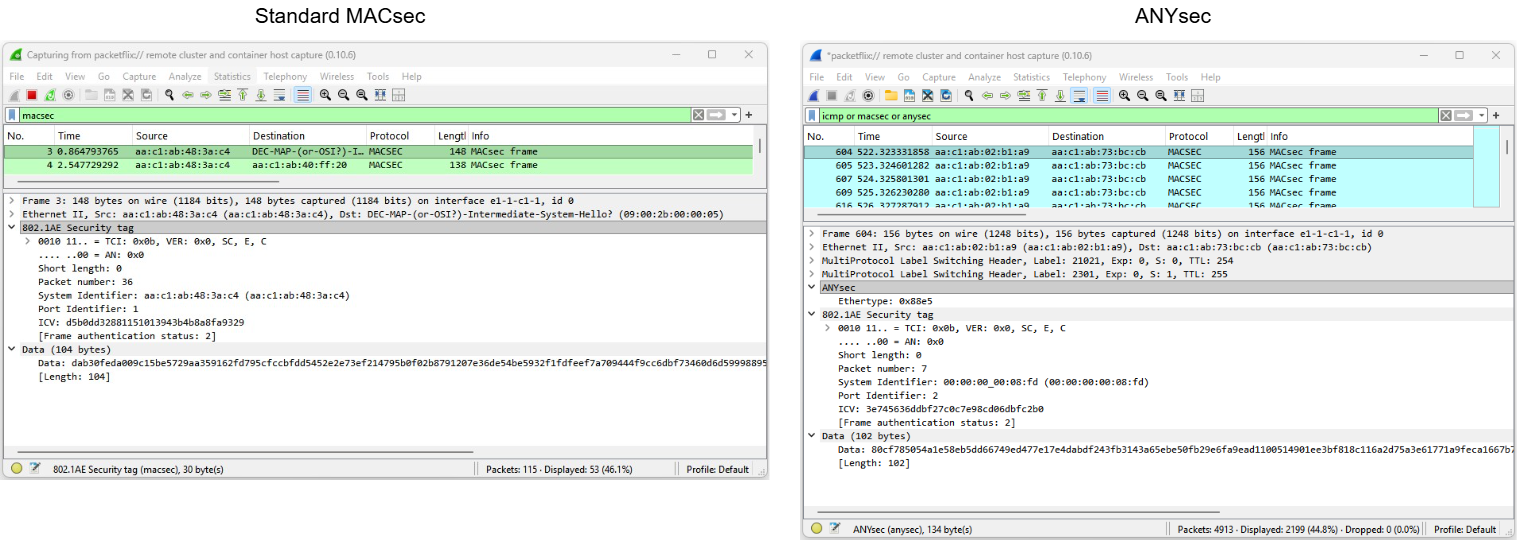Viewport: 1517px width, 540px height.
Task: Toggle auto-scroll during live capture, ANYsec window
Action: 1079,95
